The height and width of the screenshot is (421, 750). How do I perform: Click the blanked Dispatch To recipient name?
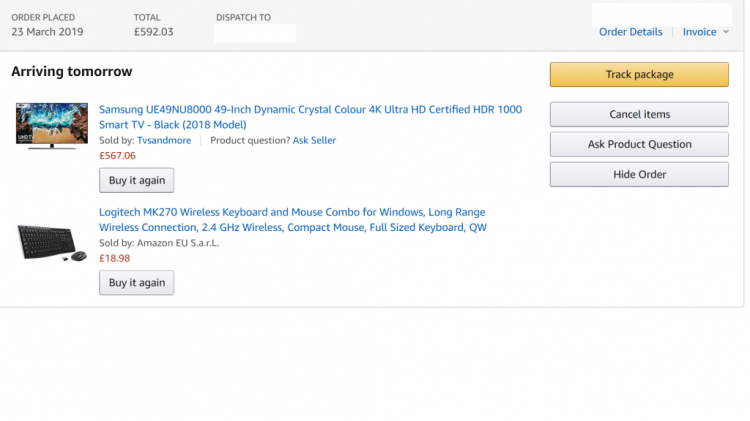pos(255,33)
